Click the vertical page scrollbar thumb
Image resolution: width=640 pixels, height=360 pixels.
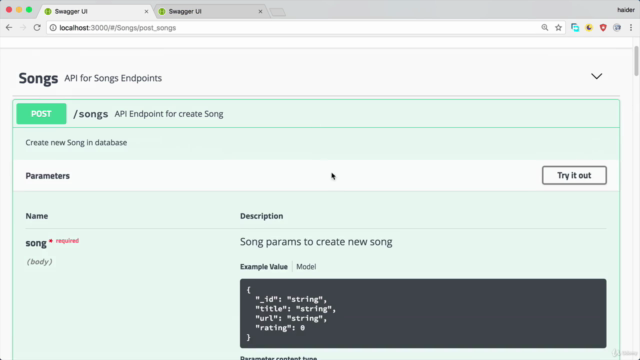[x=636, y=60]
